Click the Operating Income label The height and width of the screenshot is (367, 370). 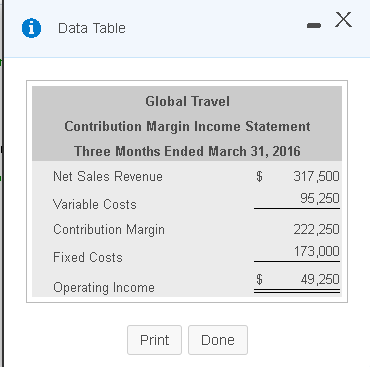click(104, 288)
